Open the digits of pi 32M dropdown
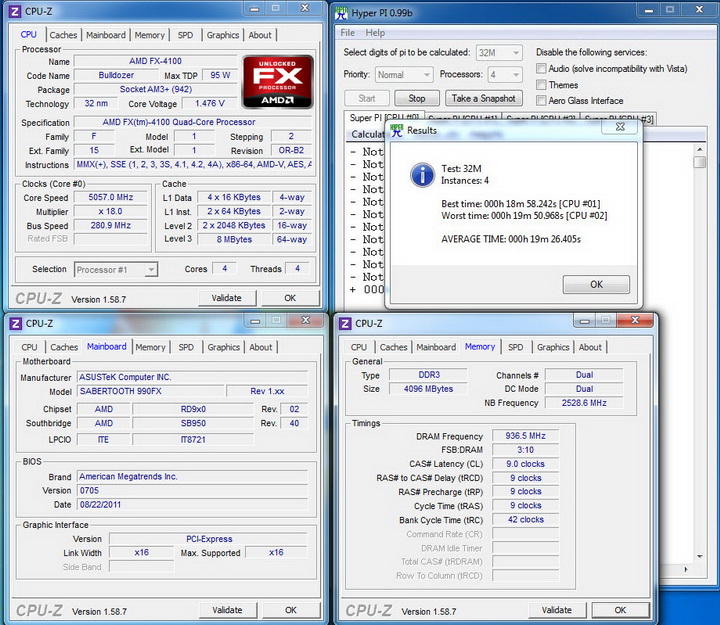720x625 pixels. (499, 53)
